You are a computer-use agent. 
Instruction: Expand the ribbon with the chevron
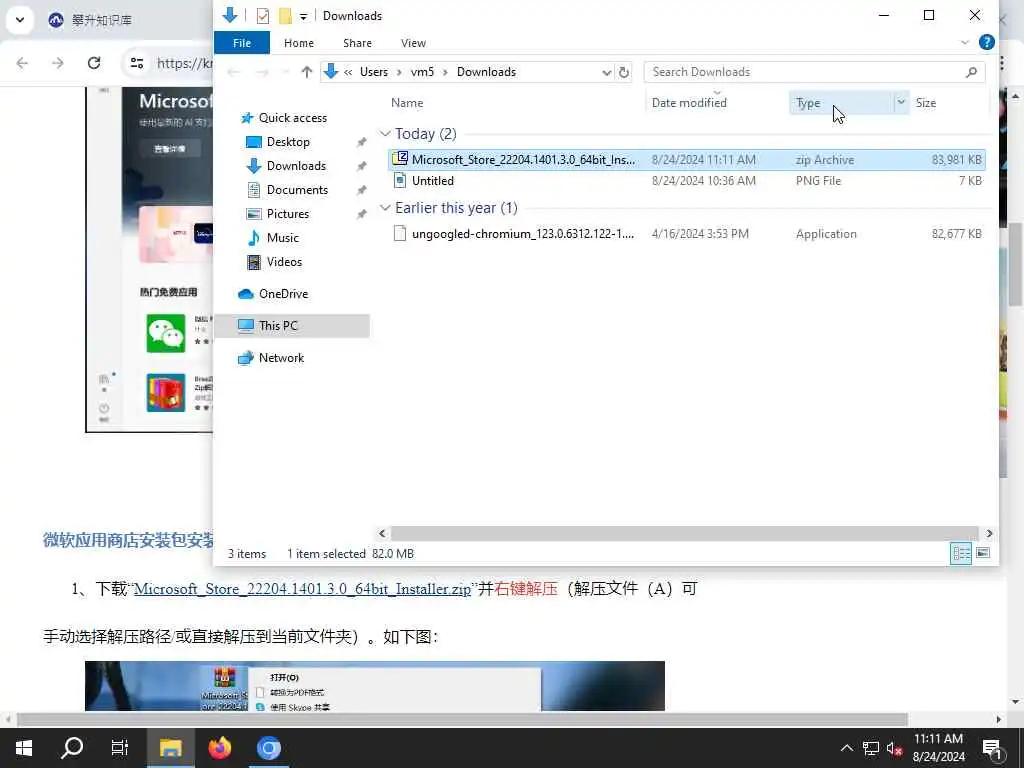point(965,42)
